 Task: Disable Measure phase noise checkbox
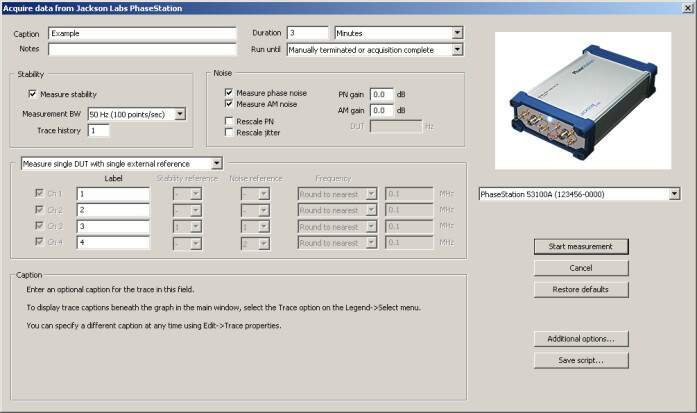[229, 92]
